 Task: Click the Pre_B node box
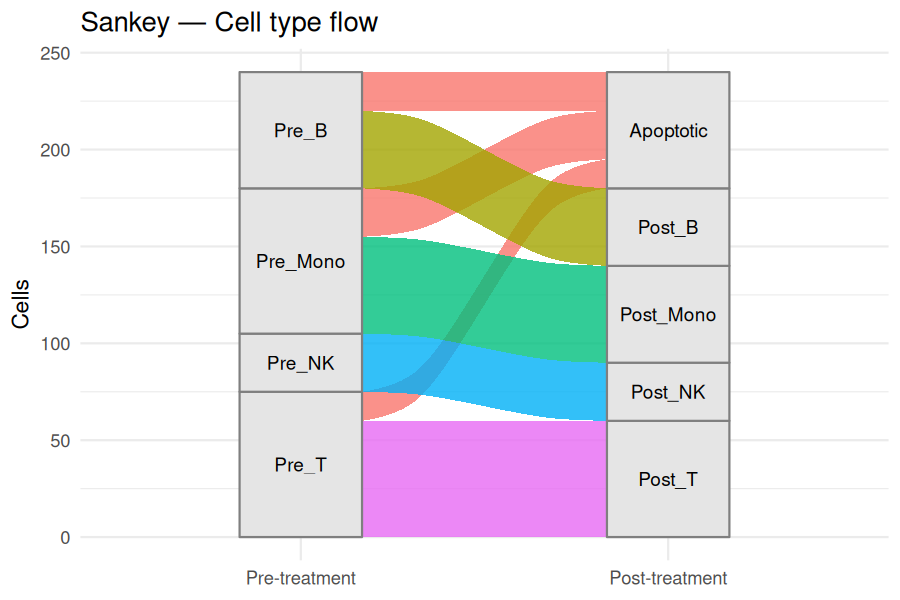pos(301,130)
